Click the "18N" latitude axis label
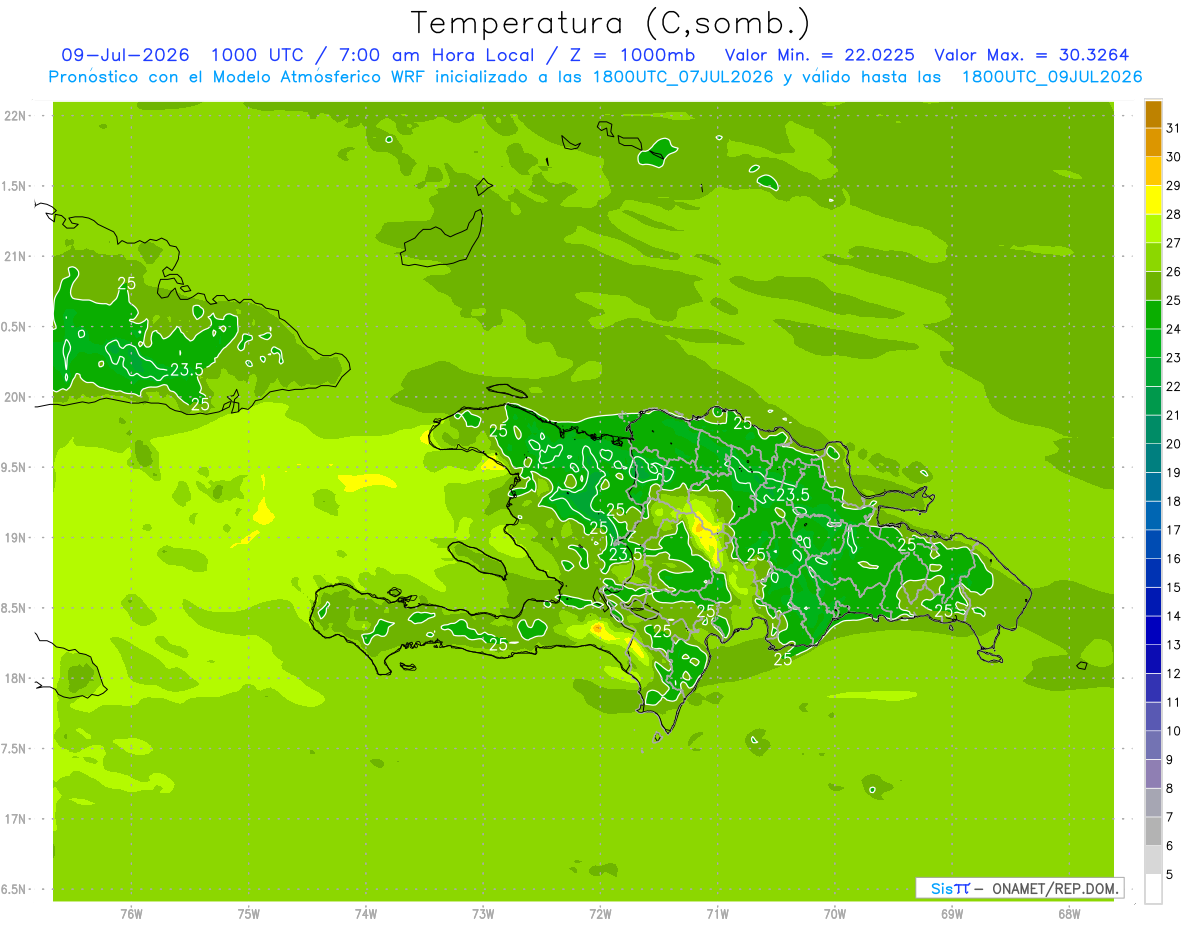The image size is (1200, 927). [15, 679]
